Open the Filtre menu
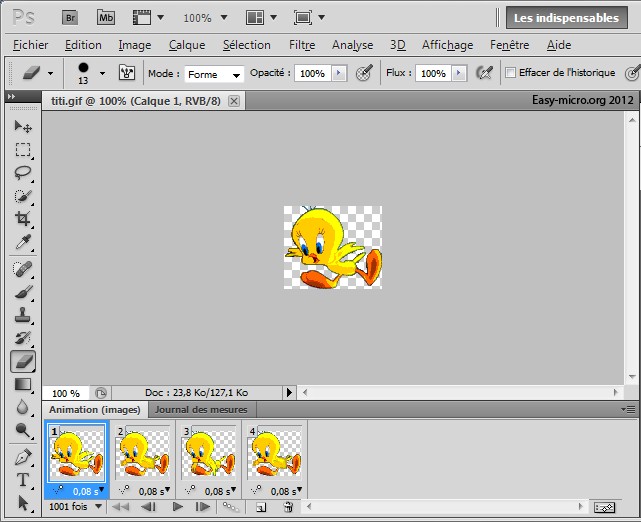The height and width of the screenshot is (522, 641). click(x=302, y=45)
